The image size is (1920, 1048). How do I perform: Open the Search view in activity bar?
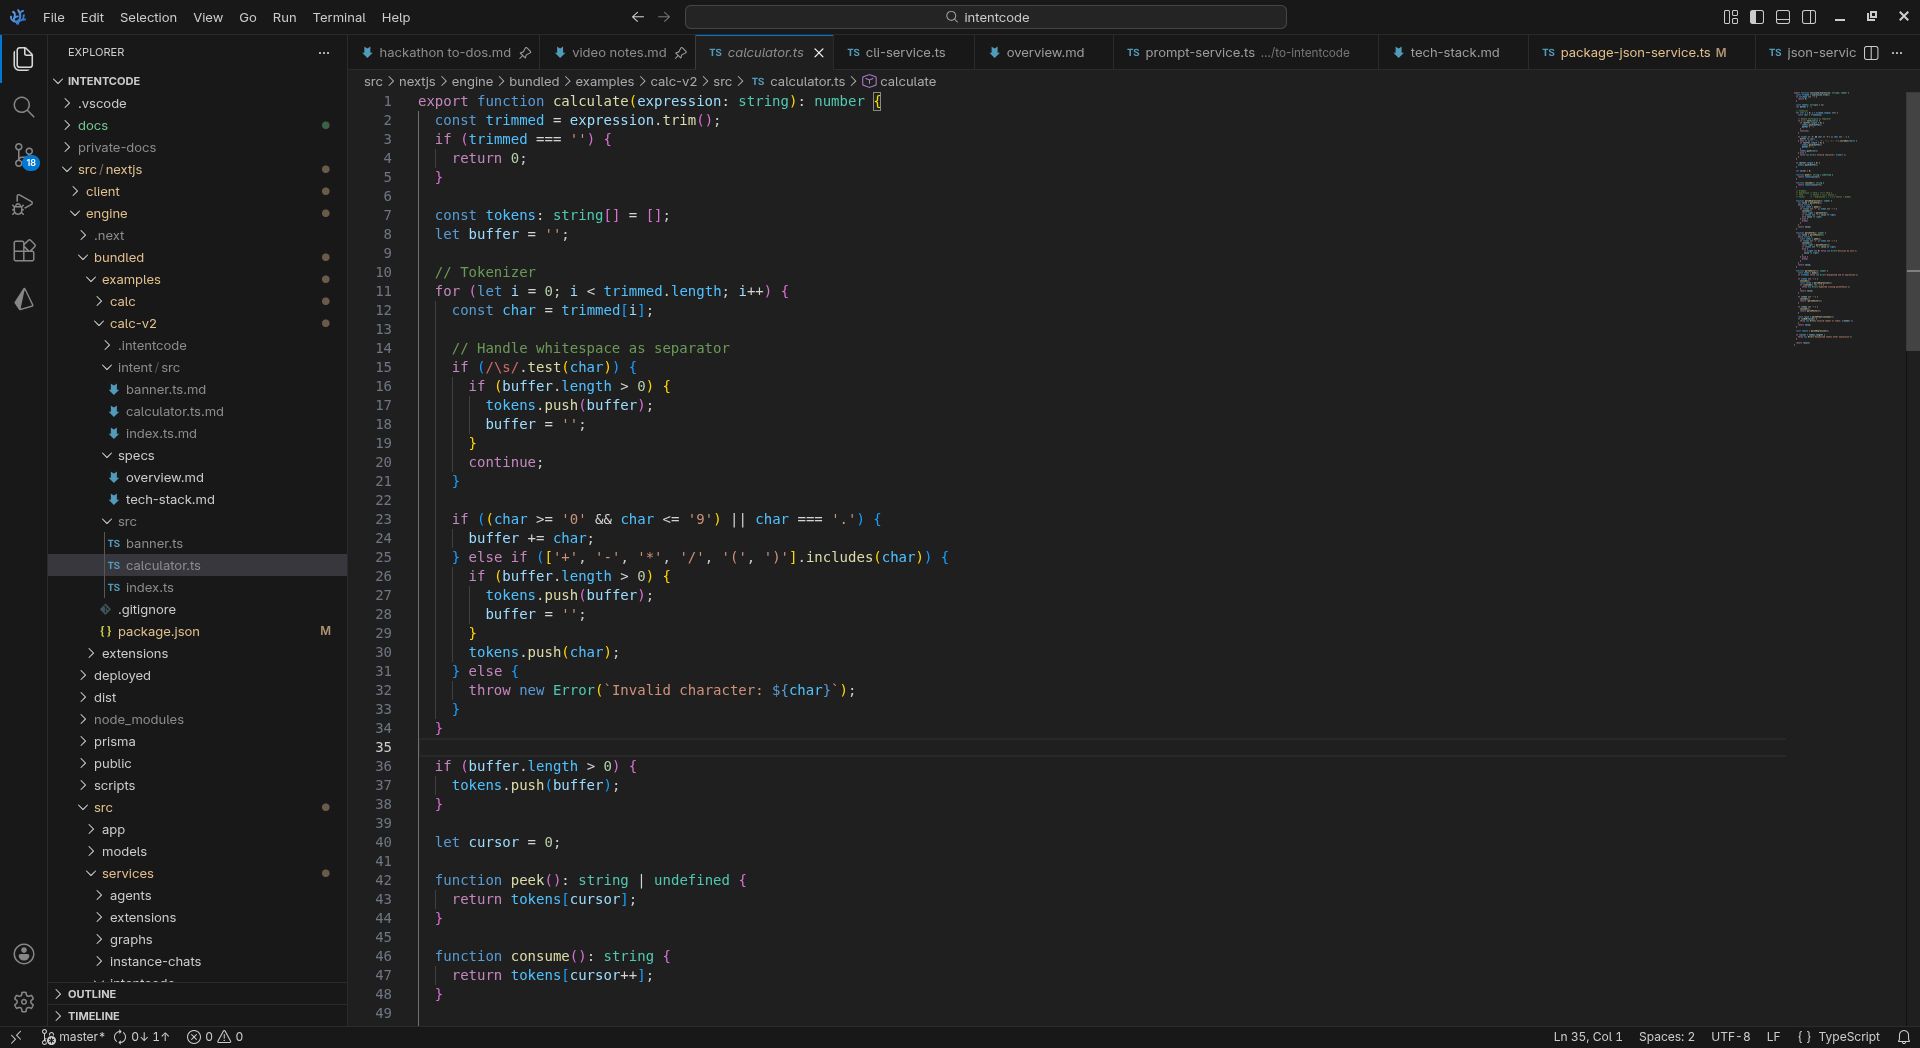click(x=24, y=107)
